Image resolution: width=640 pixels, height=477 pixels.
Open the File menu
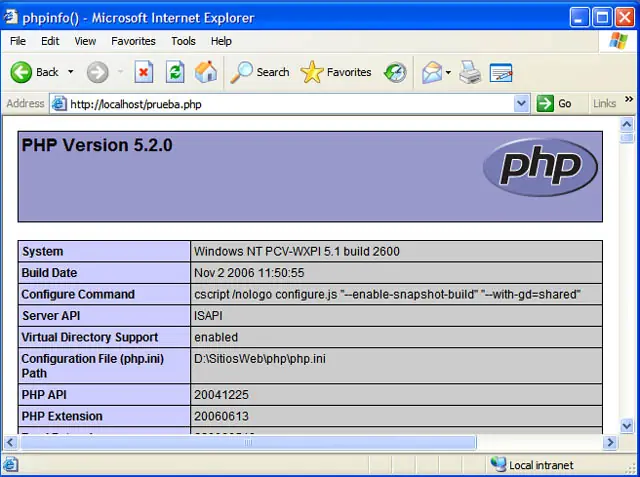click(18, 41)
